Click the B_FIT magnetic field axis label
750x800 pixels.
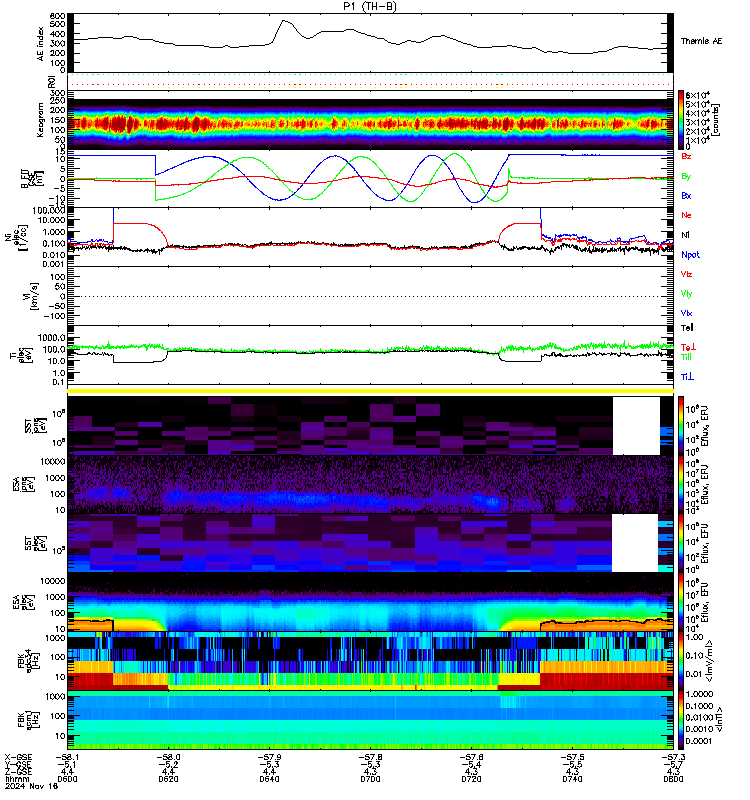pyautogui.click(x=33, y=179)
